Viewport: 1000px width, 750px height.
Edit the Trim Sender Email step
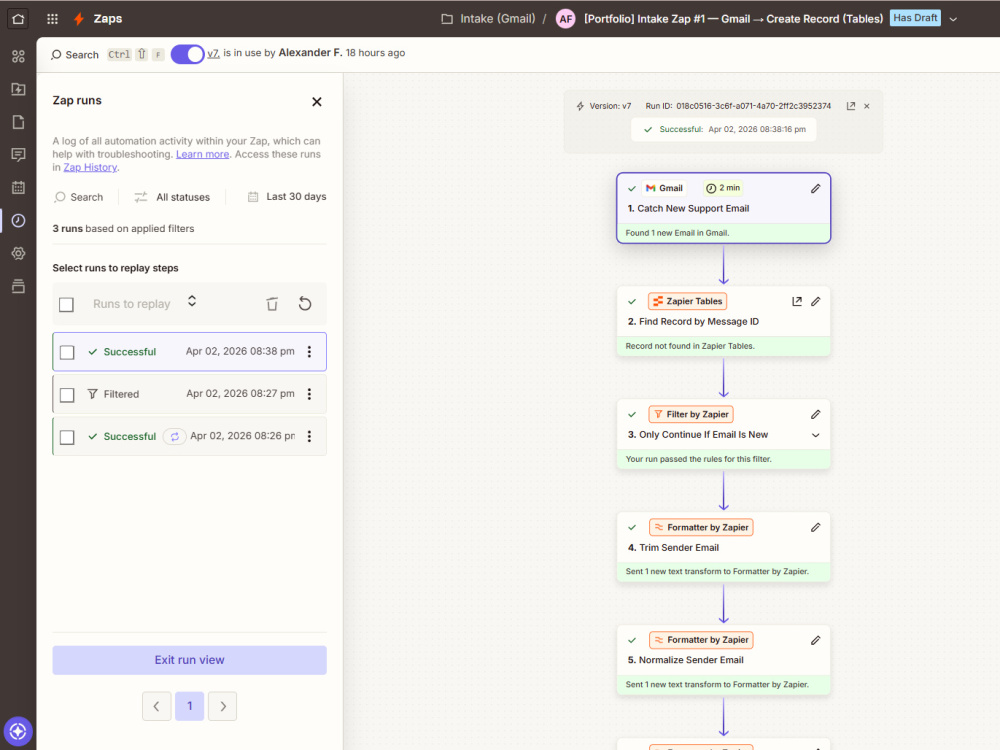click(815, 527)
